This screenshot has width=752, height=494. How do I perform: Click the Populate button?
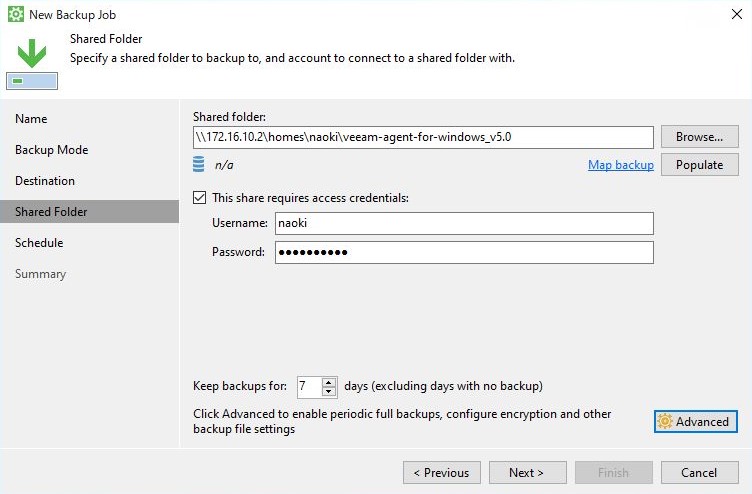pos(699,165)
